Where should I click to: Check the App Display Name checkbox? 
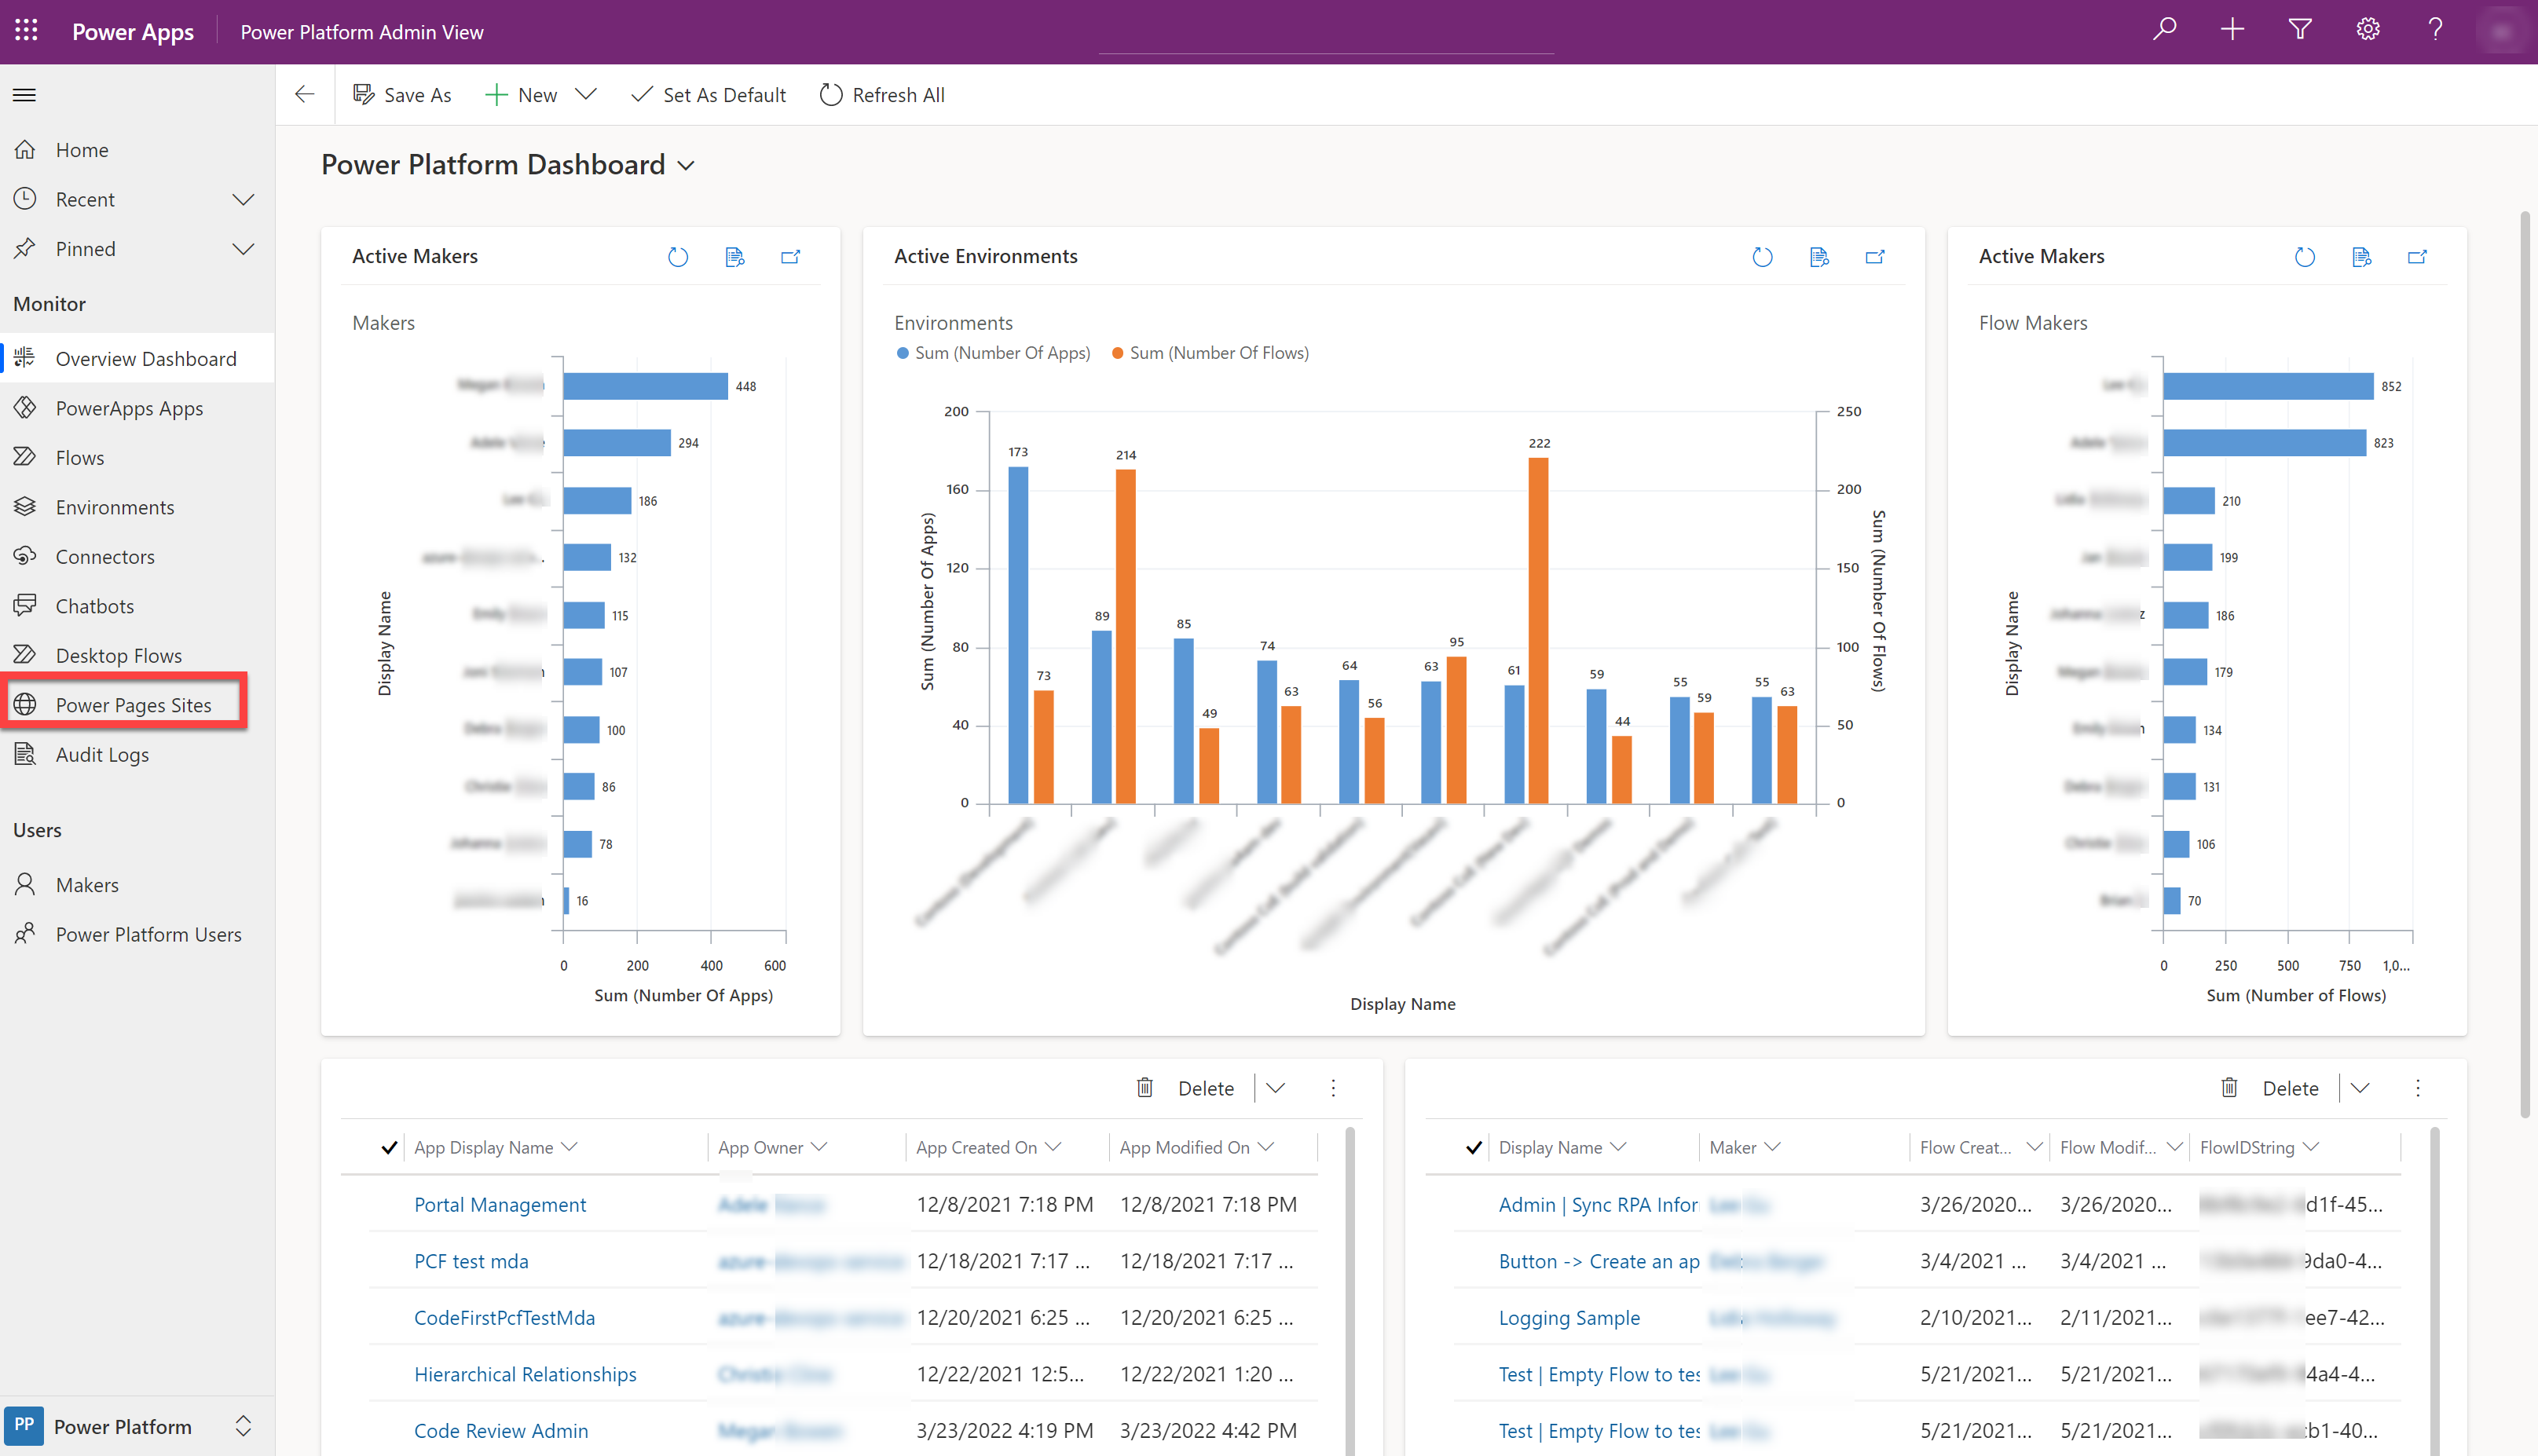pos(389,1146)
